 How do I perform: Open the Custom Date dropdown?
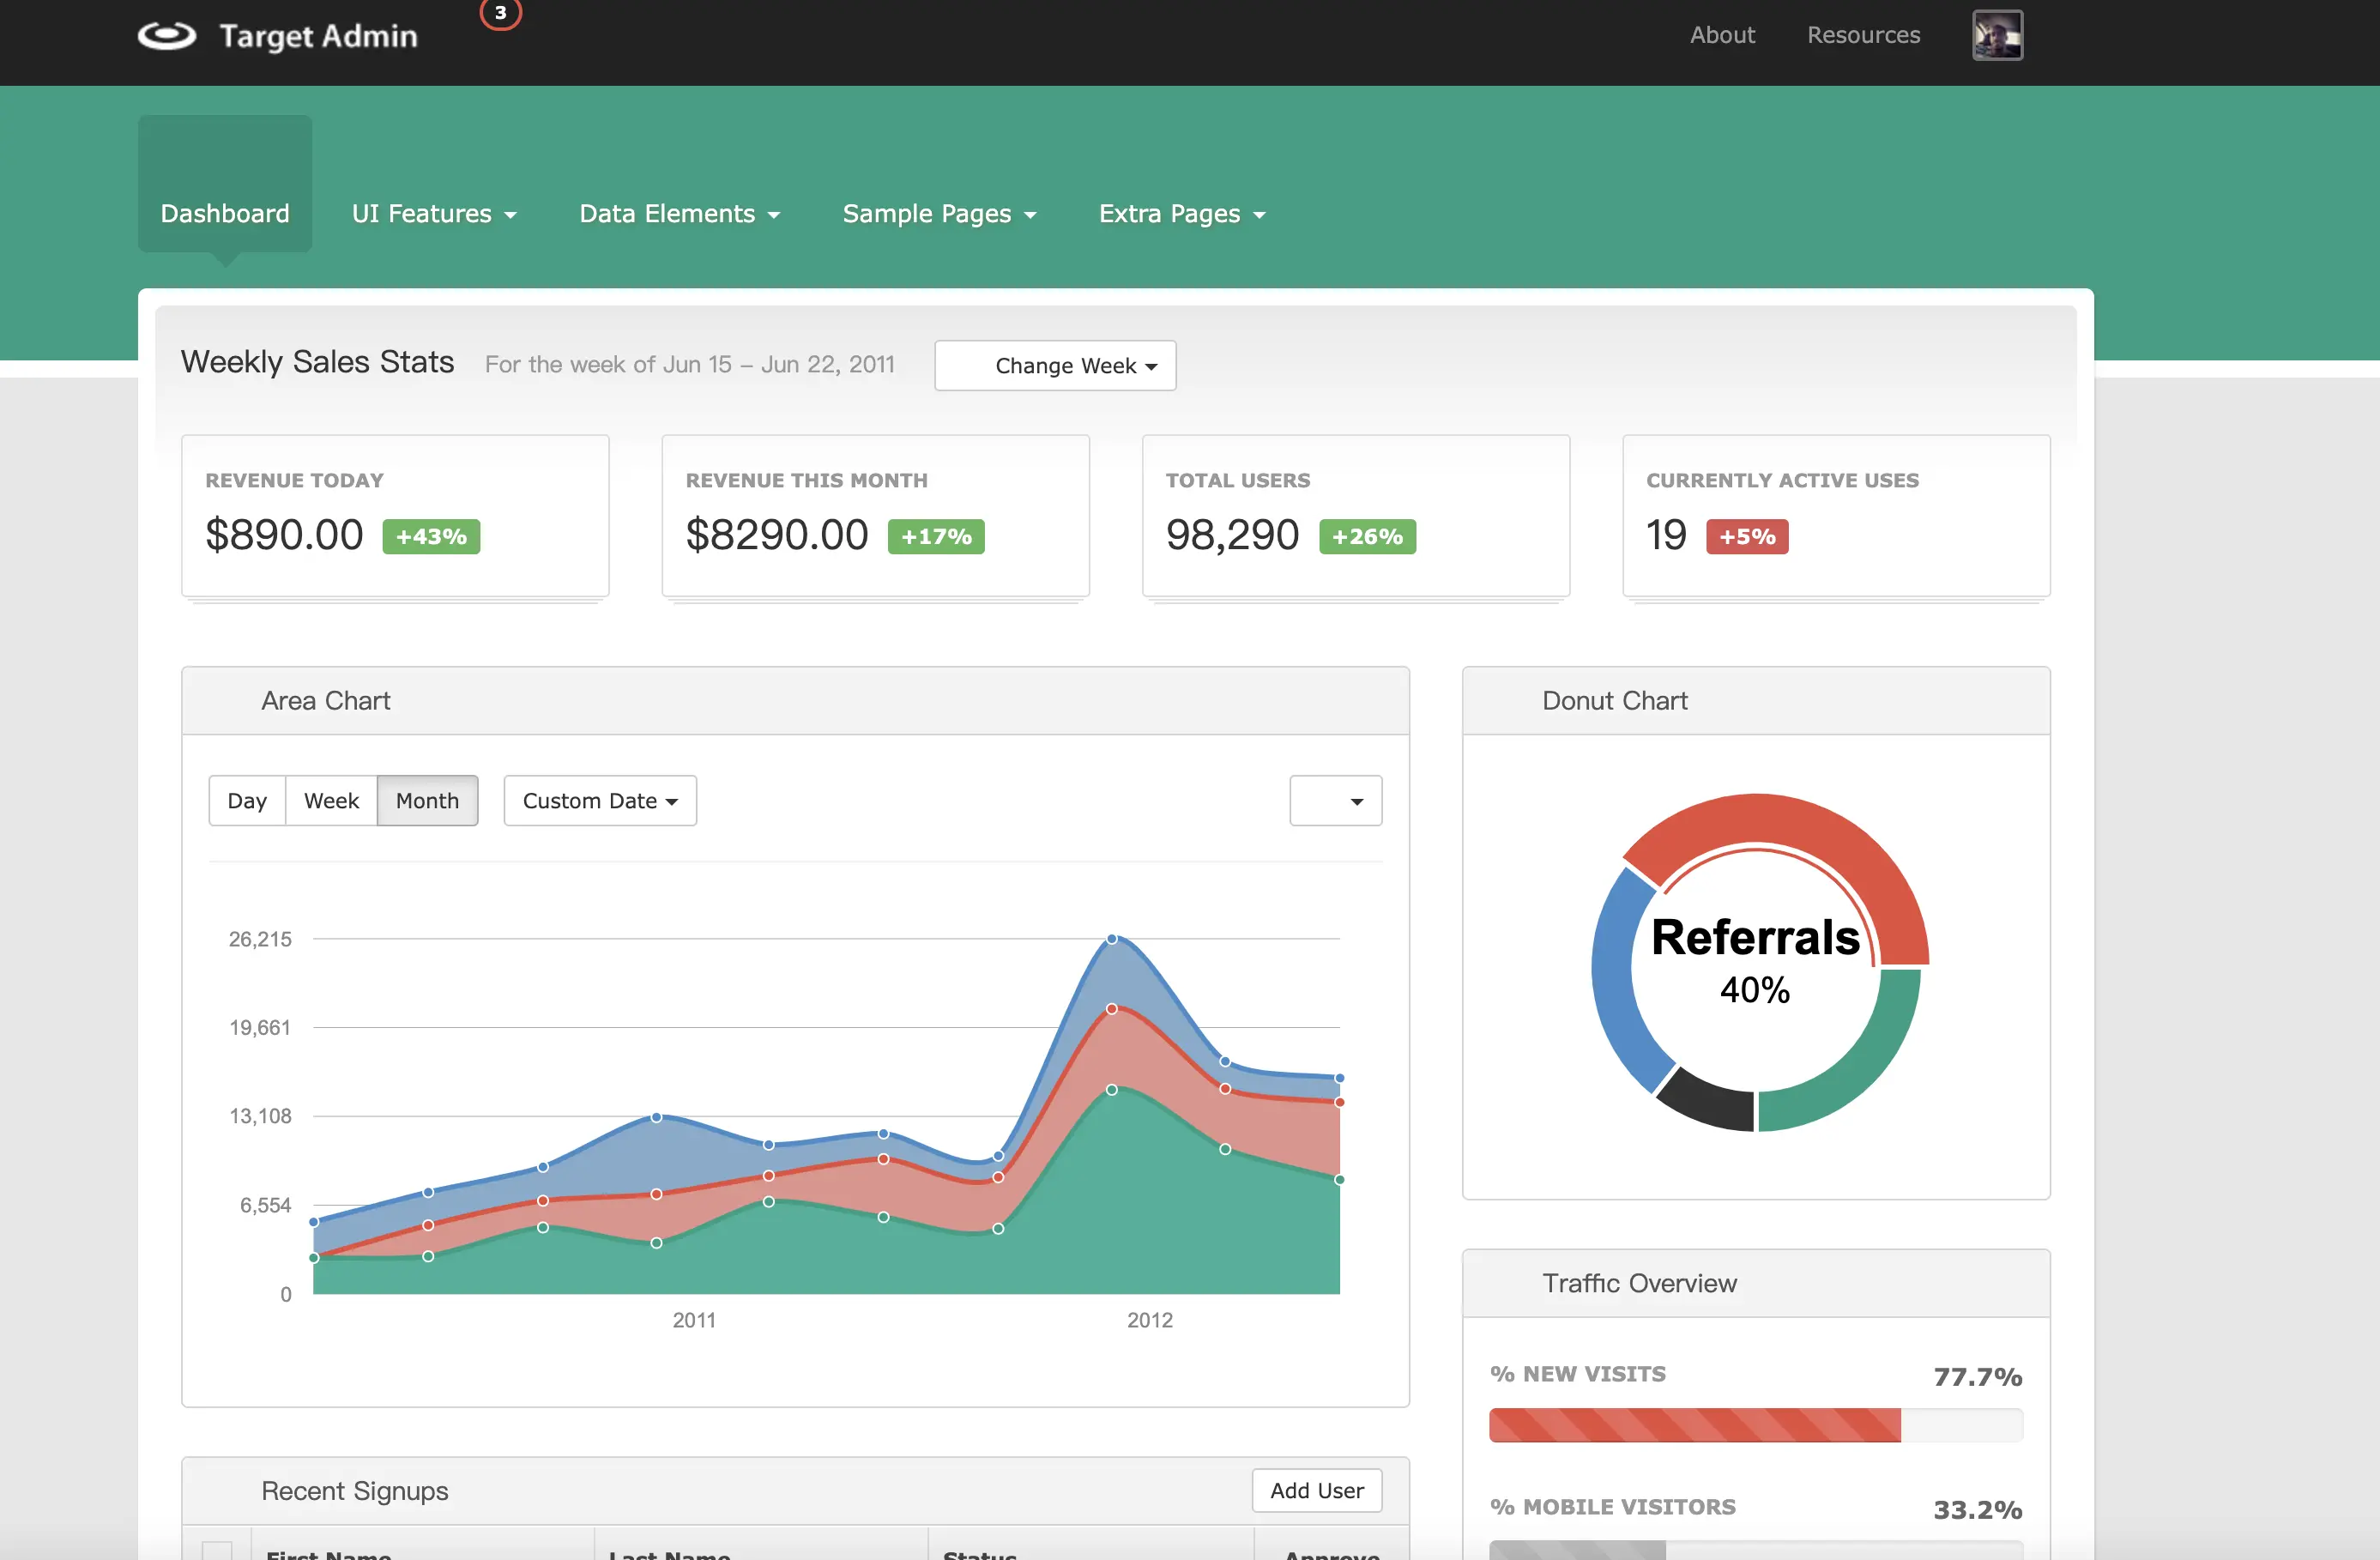click(x=600, y=800)
